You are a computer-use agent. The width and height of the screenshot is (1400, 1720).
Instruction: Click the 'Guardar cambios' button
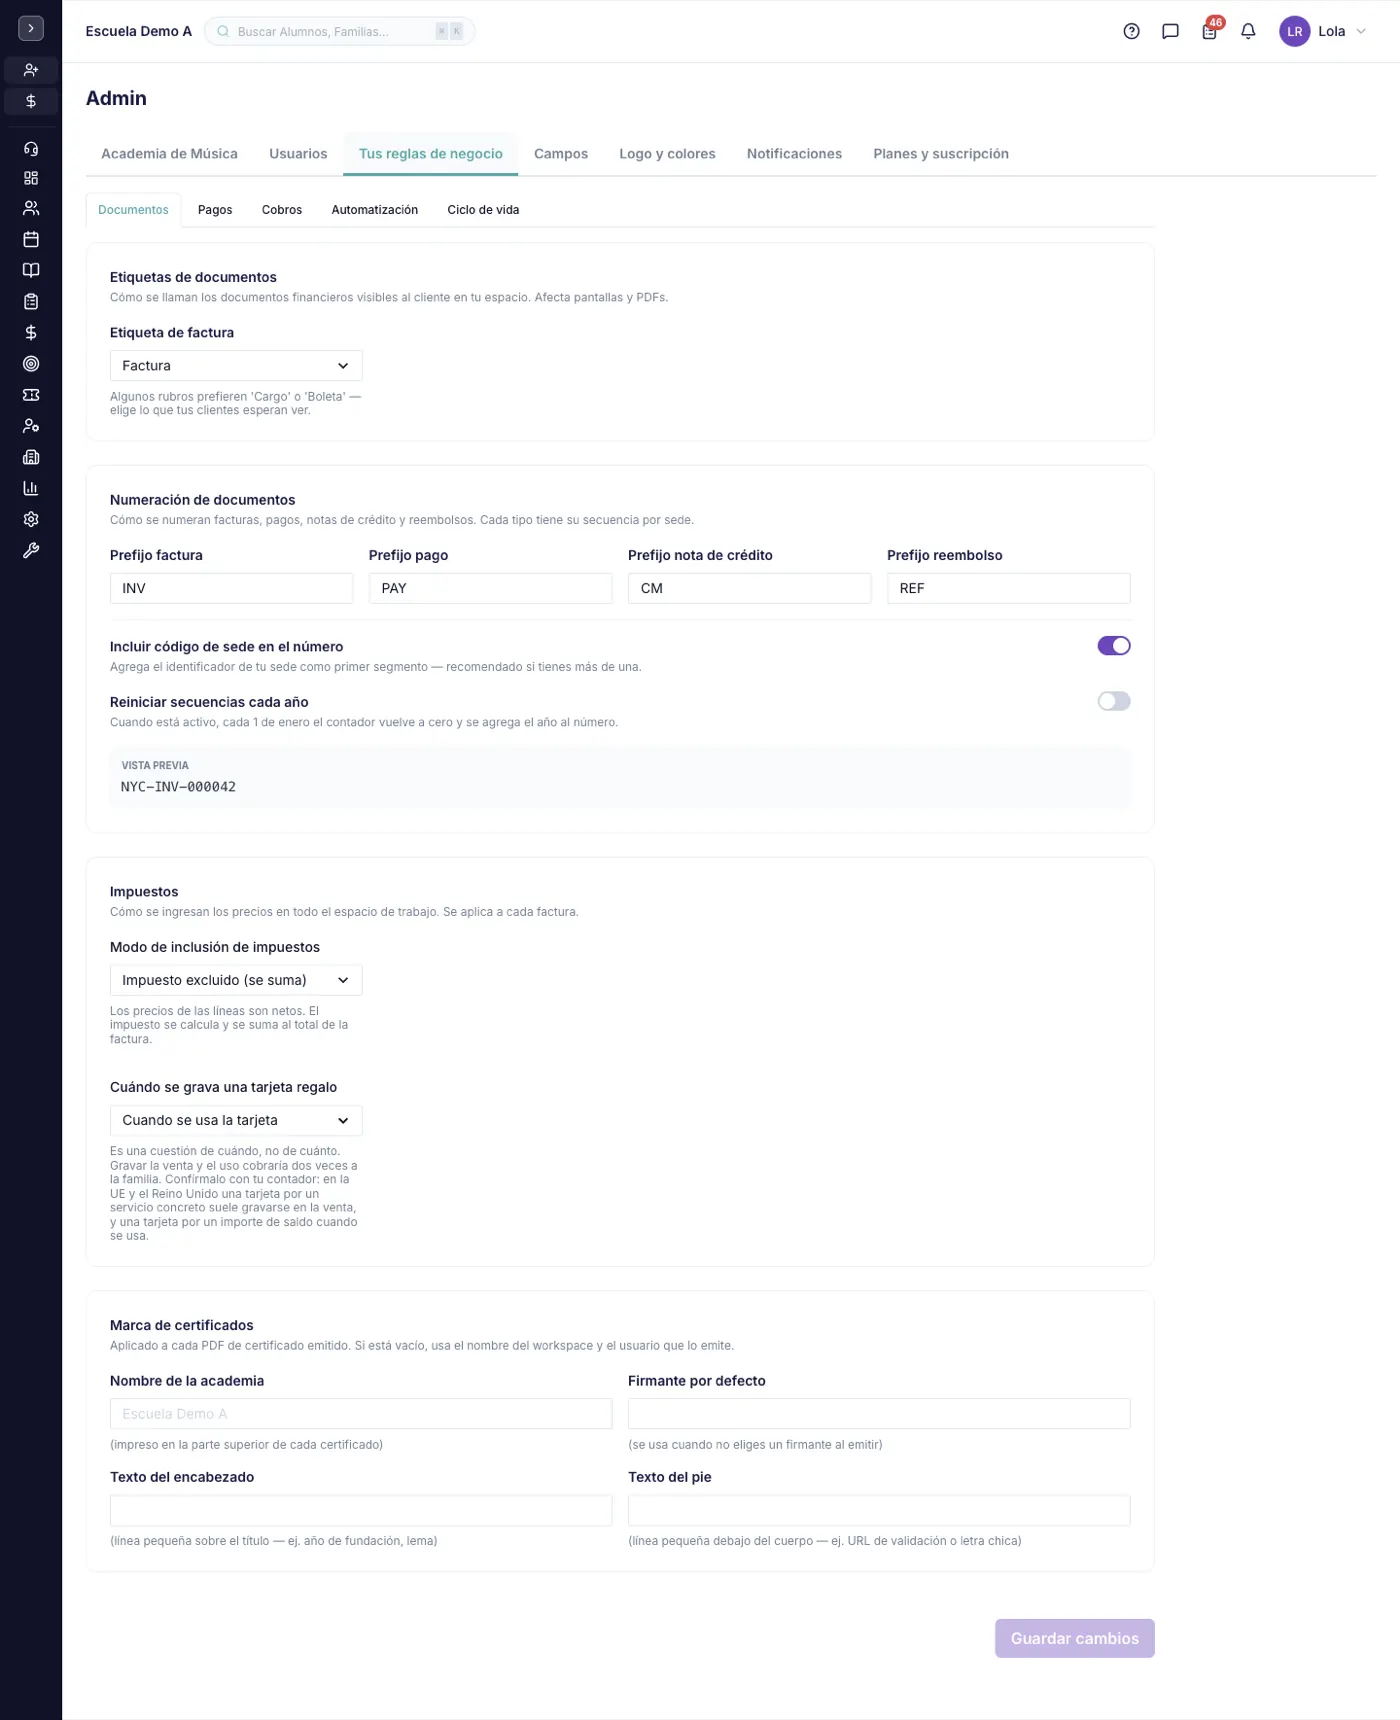click(x=1075, y=1638)
